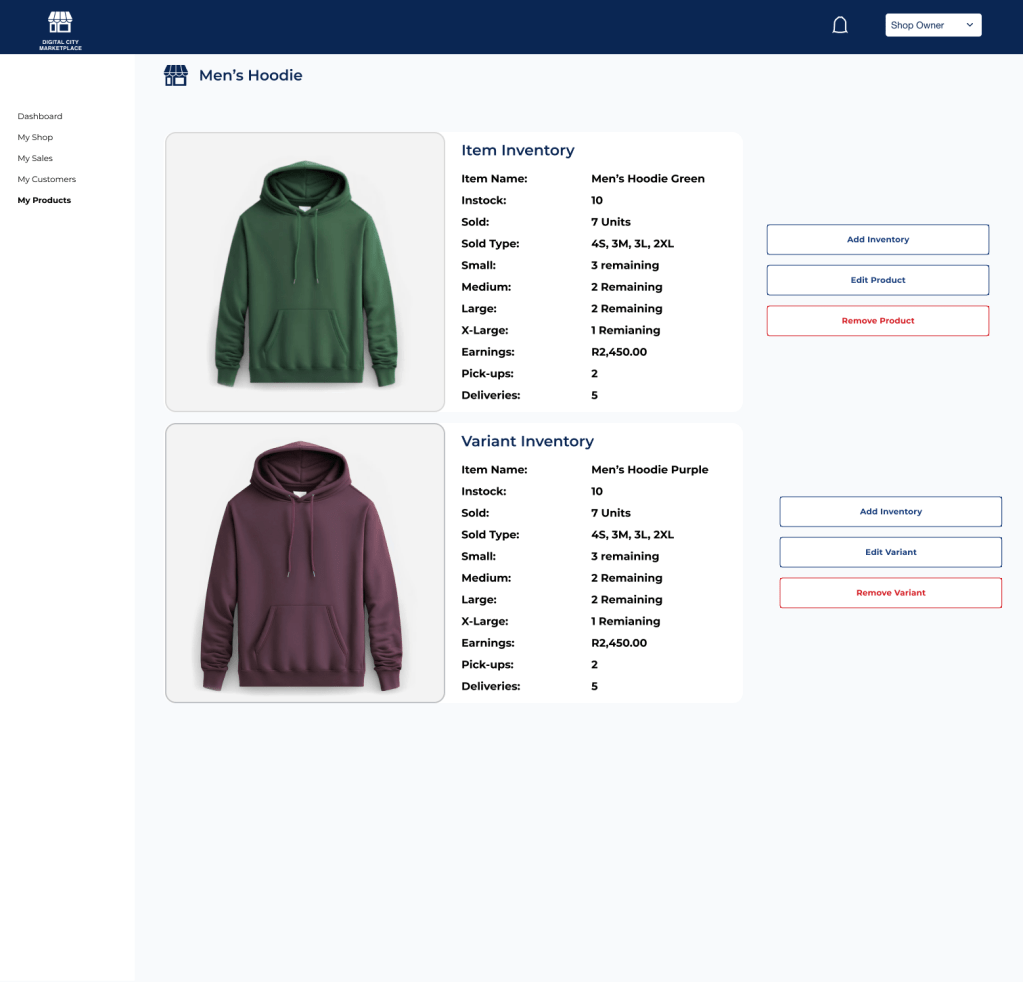Click the red Remove Product button
Image resolution: width=1023 pixels, height=982 pixels.
click(x=877, y=321)
